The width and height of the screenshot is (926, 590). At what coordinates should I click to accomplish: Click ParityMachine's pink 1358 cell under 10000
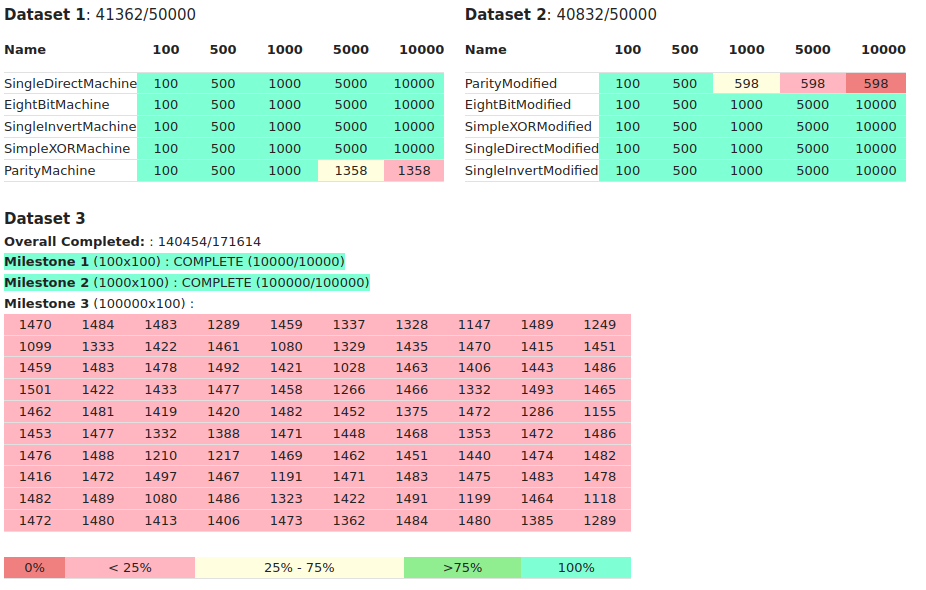point(414,171)
